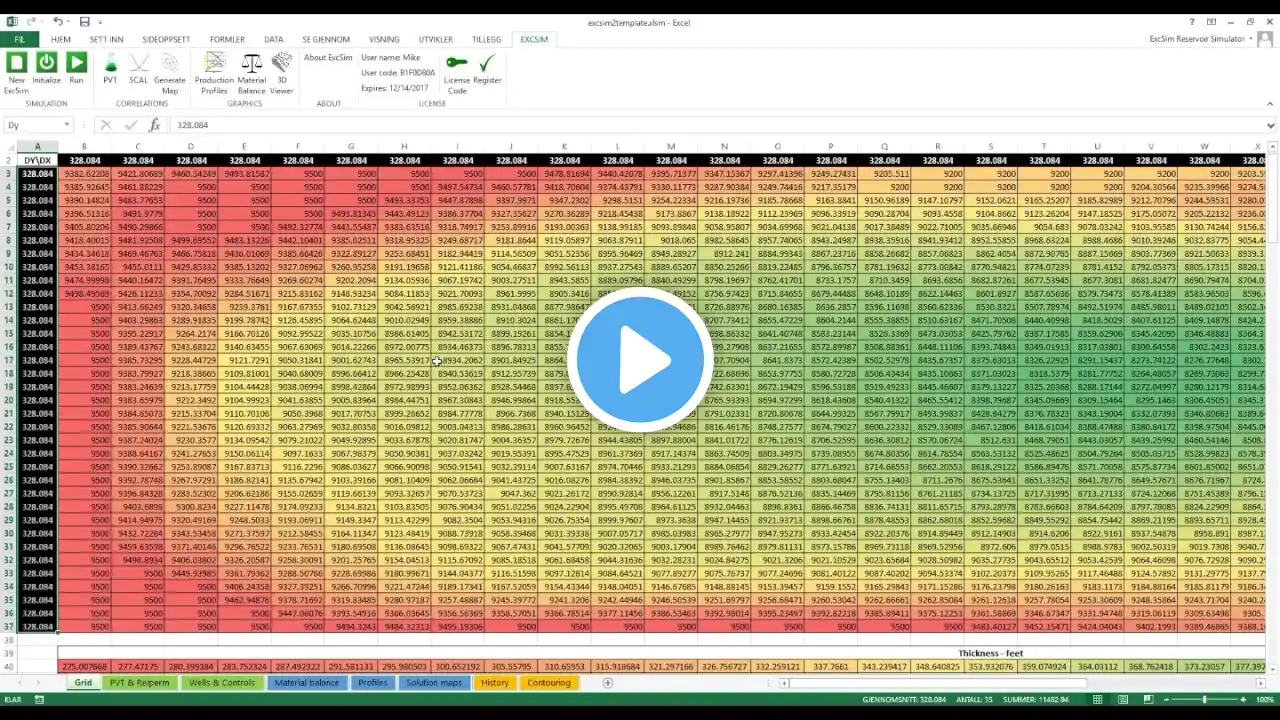Click the ribbon display options icon

point(1211,22)
